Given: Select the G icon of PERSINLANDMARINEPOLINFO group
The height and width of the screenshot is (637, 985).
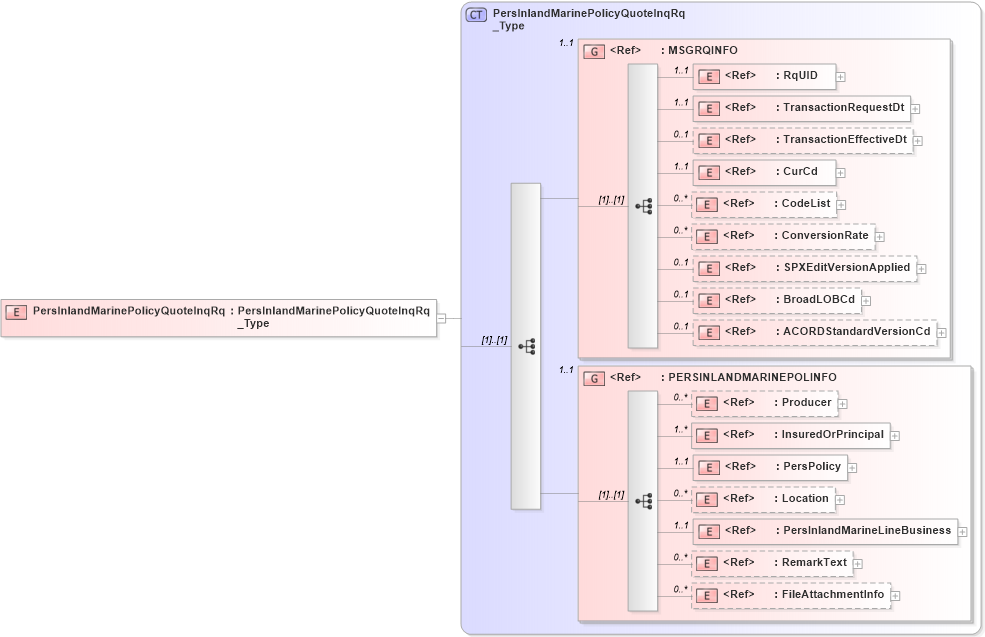Looking at the screenshot, I should pyautogui.click(x=591, y=377).
